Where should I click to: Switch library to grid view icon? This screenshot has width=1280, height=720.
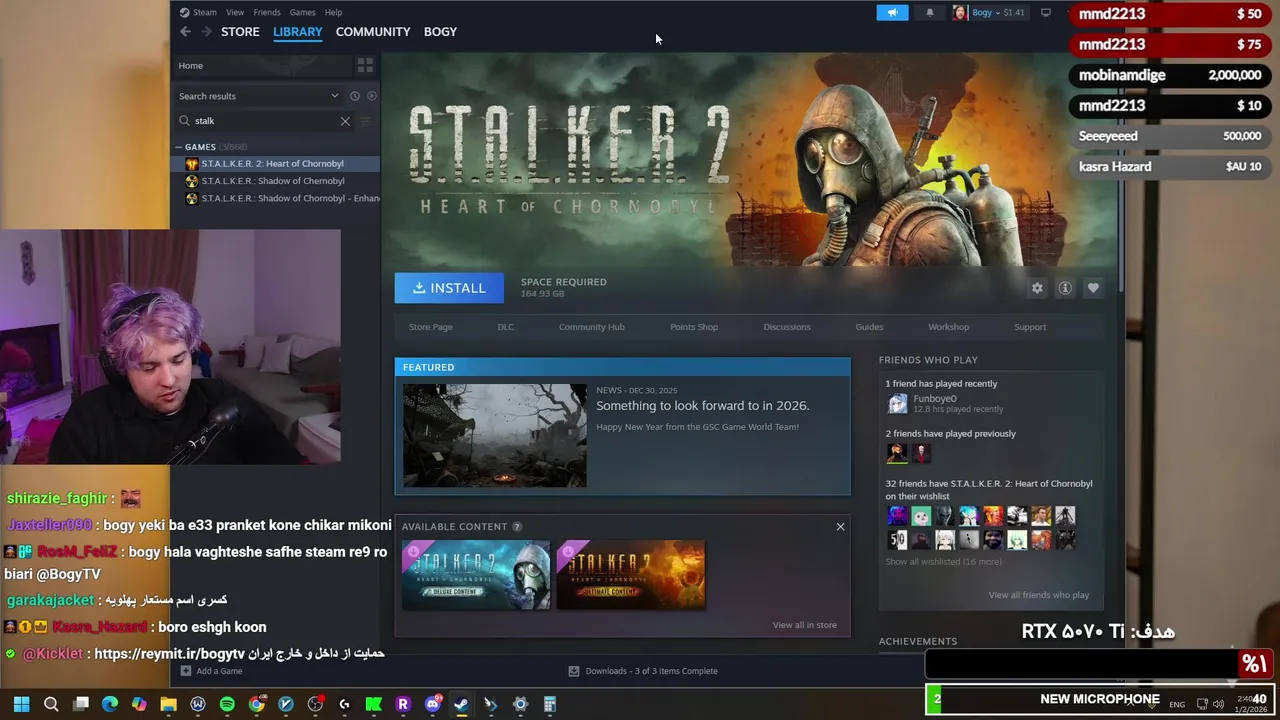[365, 65]
